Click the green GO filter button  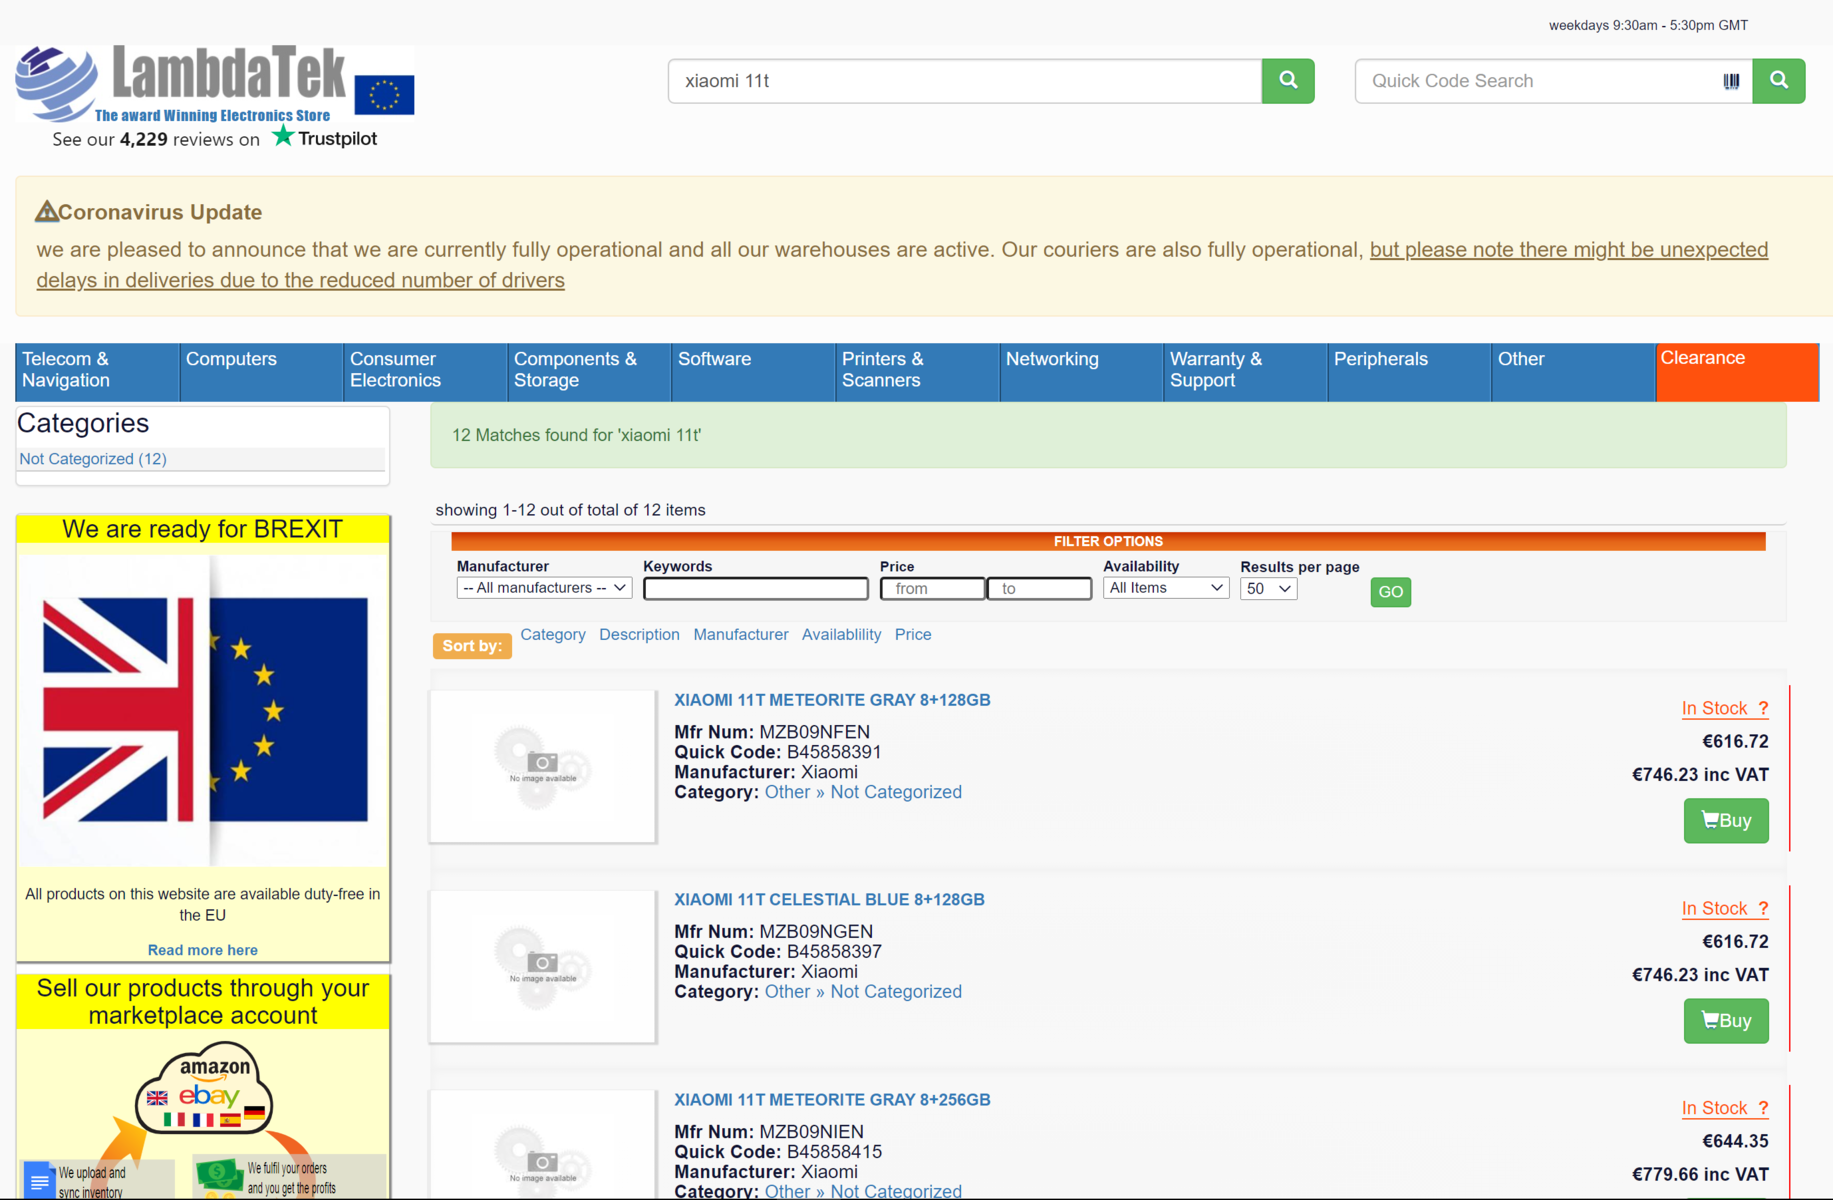point(1390,592)
